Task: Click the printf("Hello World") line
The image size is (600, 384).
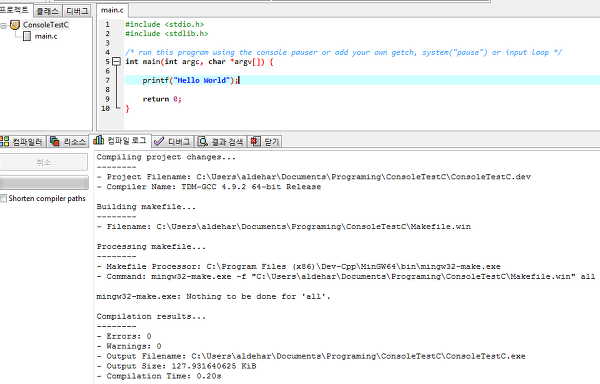Action: tap(190, 80)
